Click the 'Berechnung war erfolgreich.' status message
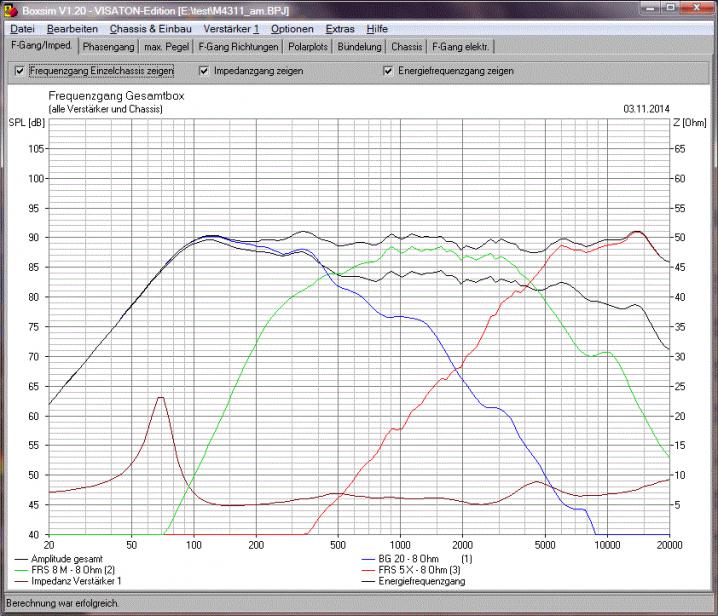The height and width of the screenshot is (616, 718). click(62, 603)
